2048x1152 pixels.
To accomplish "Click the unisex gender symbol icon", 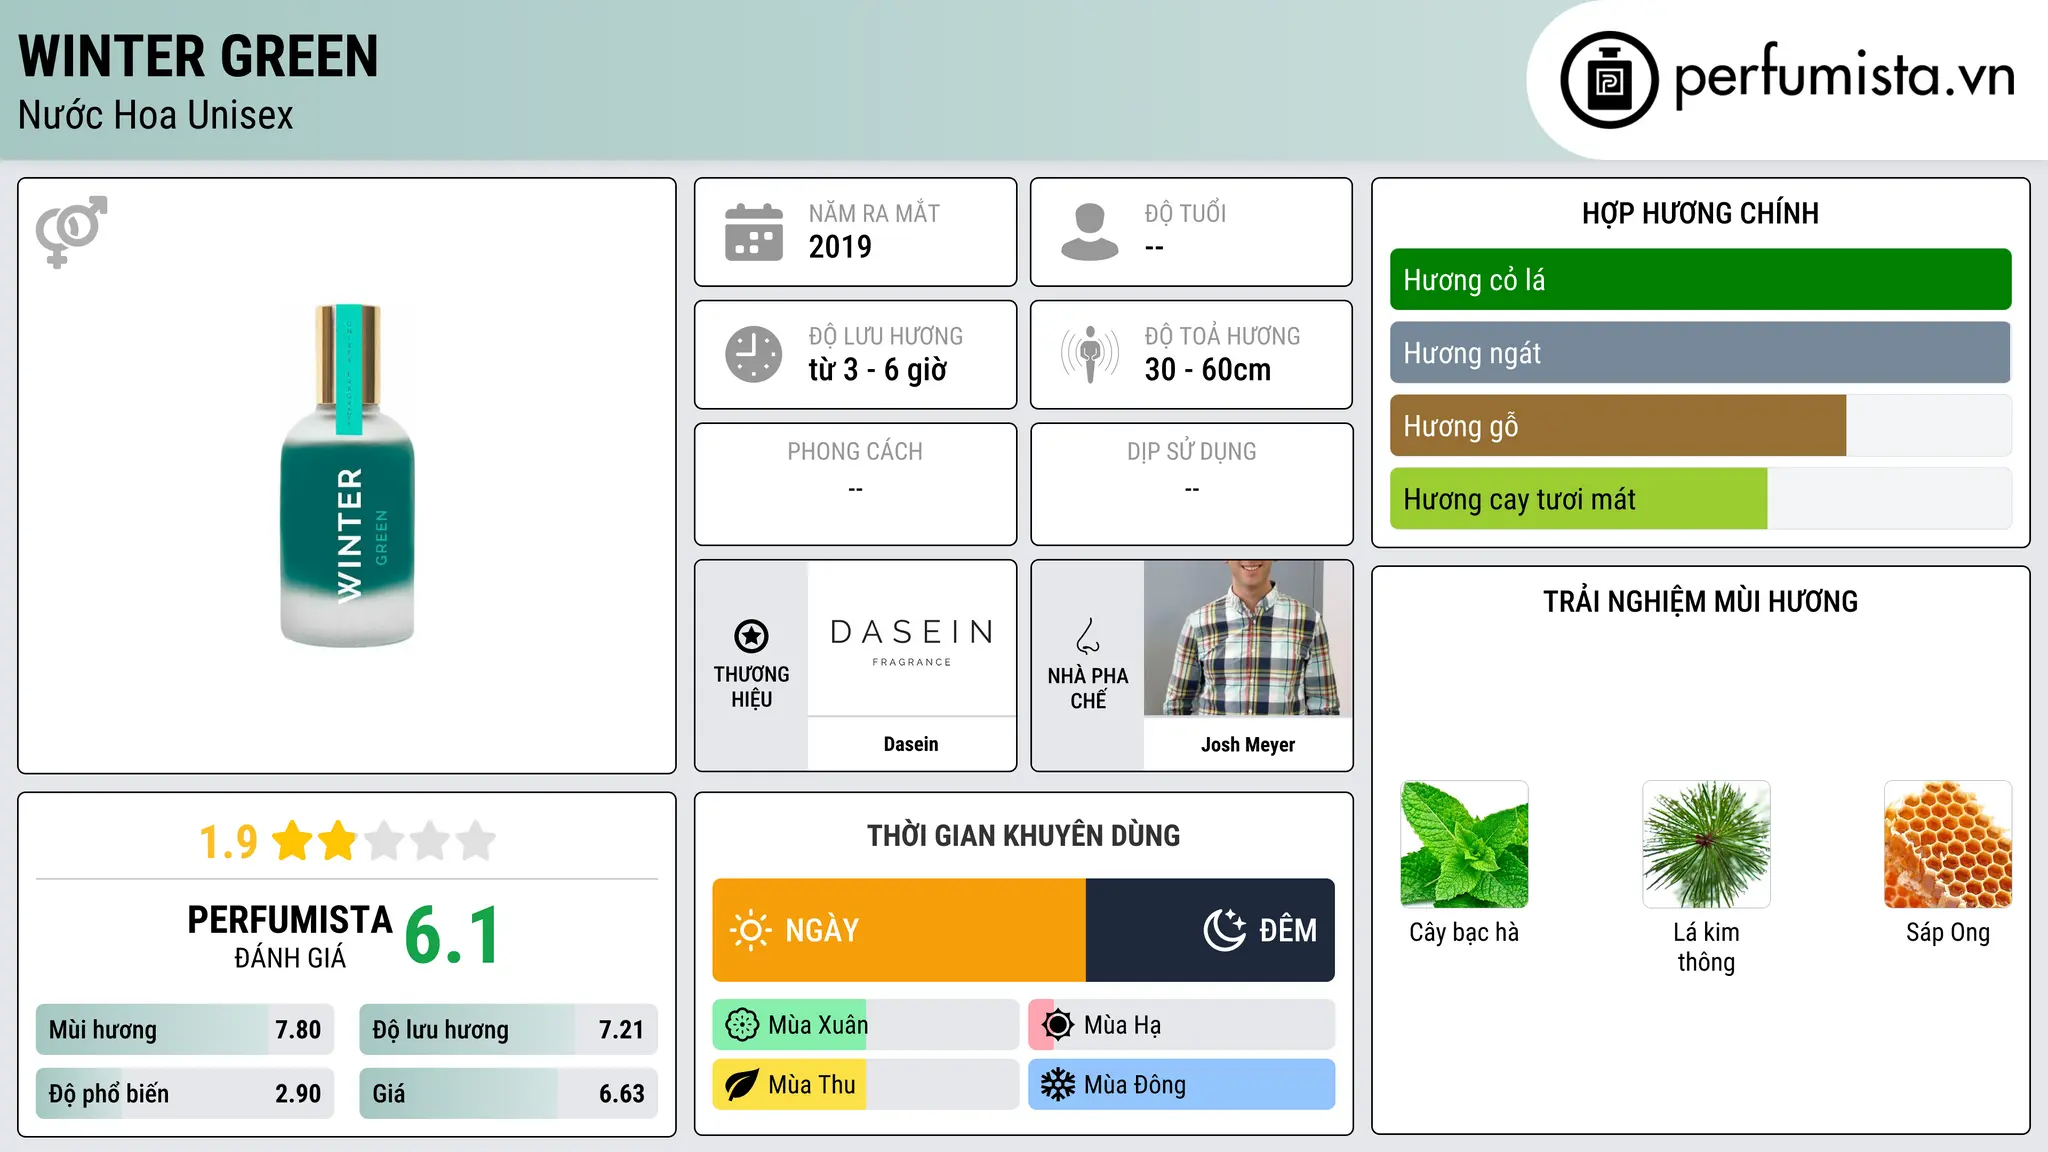I will click(71, 232).
